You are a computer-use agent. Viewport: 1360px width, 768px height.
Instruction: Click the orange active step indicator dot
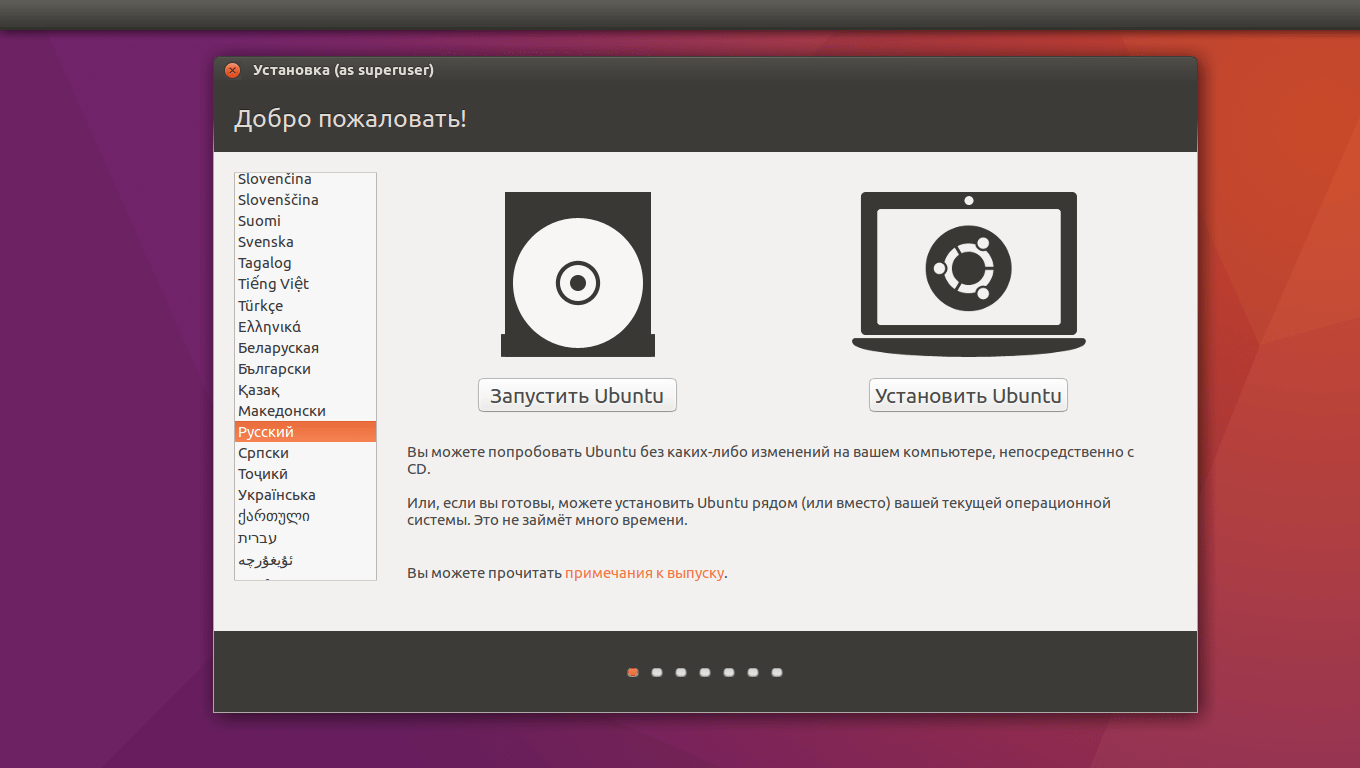pos(633,672)
